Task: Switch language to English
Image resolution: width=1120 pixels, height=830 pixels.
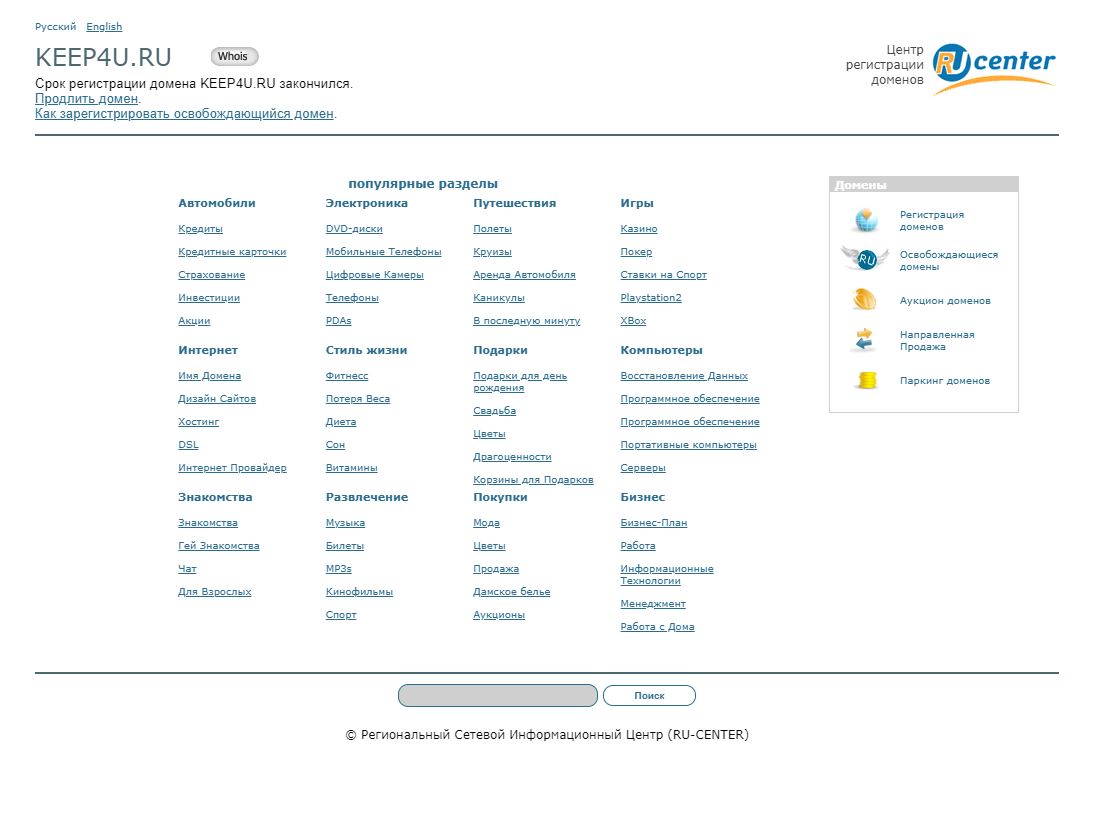Action: pos(104,27)
